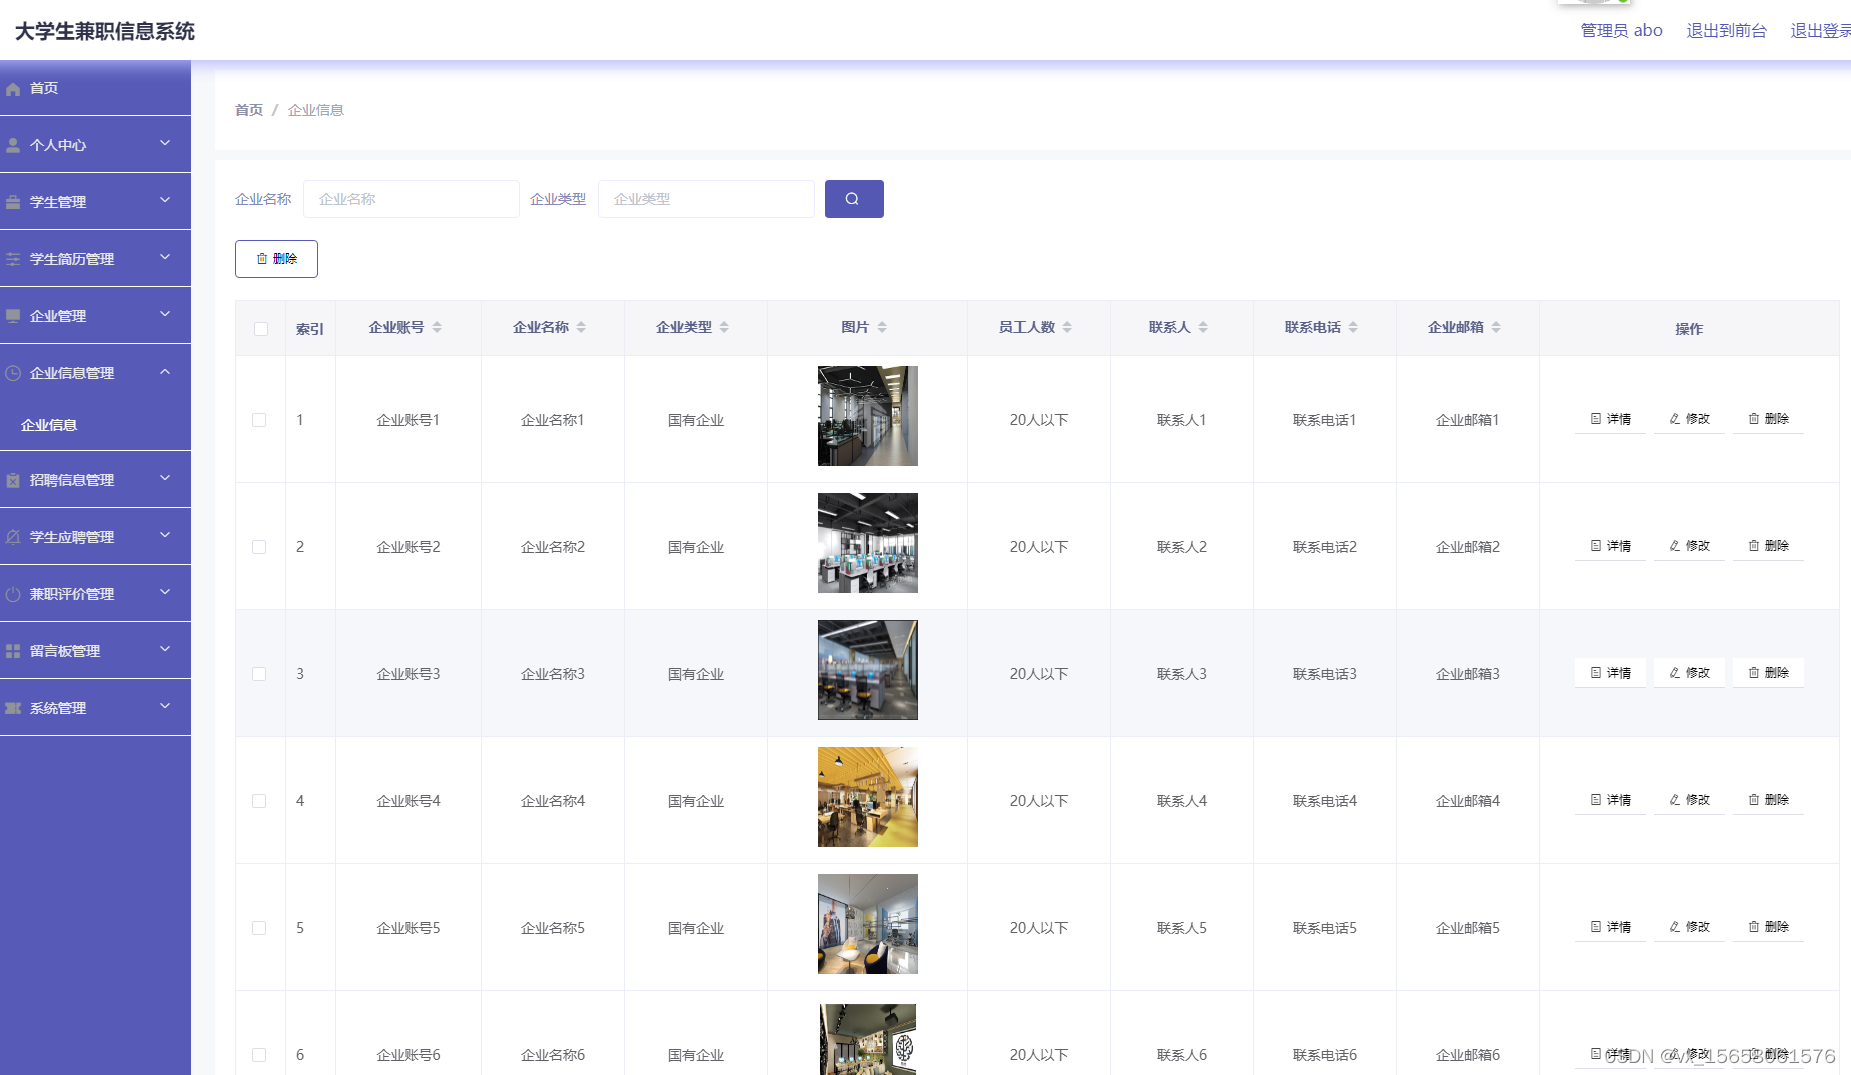Expand the 企业管理 menu chevron
The width and height of the screenshot is (1851, 1075).
[165, 314]
